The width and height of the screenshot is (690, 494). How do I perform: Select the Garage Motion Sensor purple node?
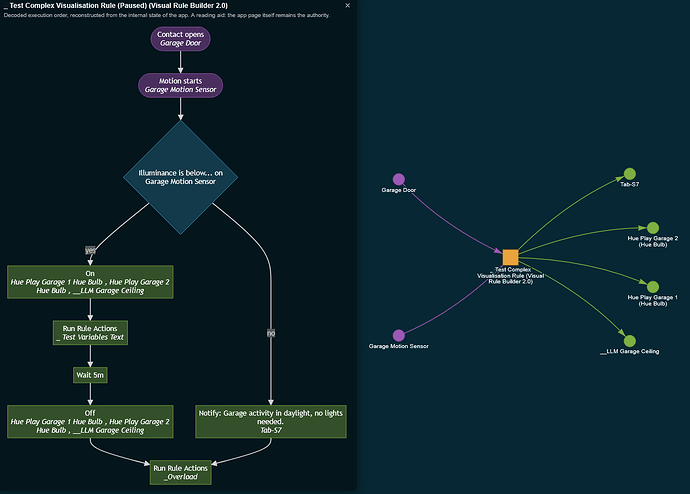pyautogui.click(x=399, y=335)
